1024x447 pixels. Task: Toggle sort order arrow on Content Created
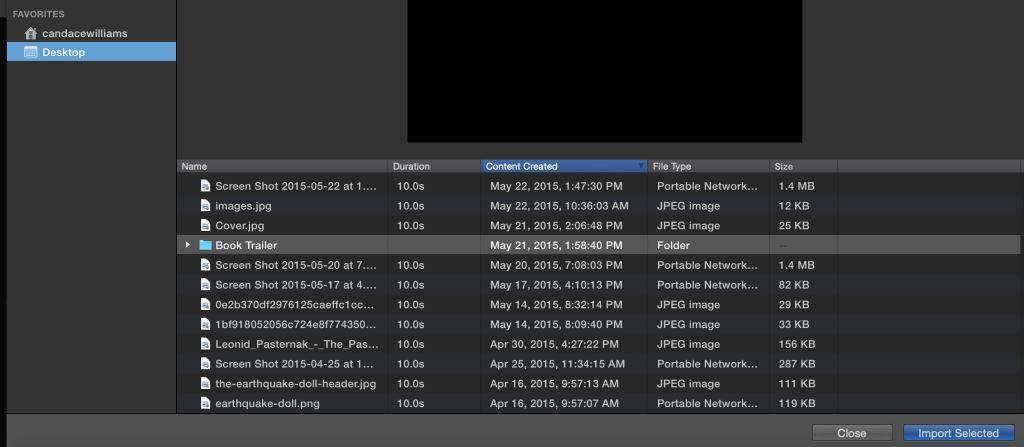(x=640, y=166)
